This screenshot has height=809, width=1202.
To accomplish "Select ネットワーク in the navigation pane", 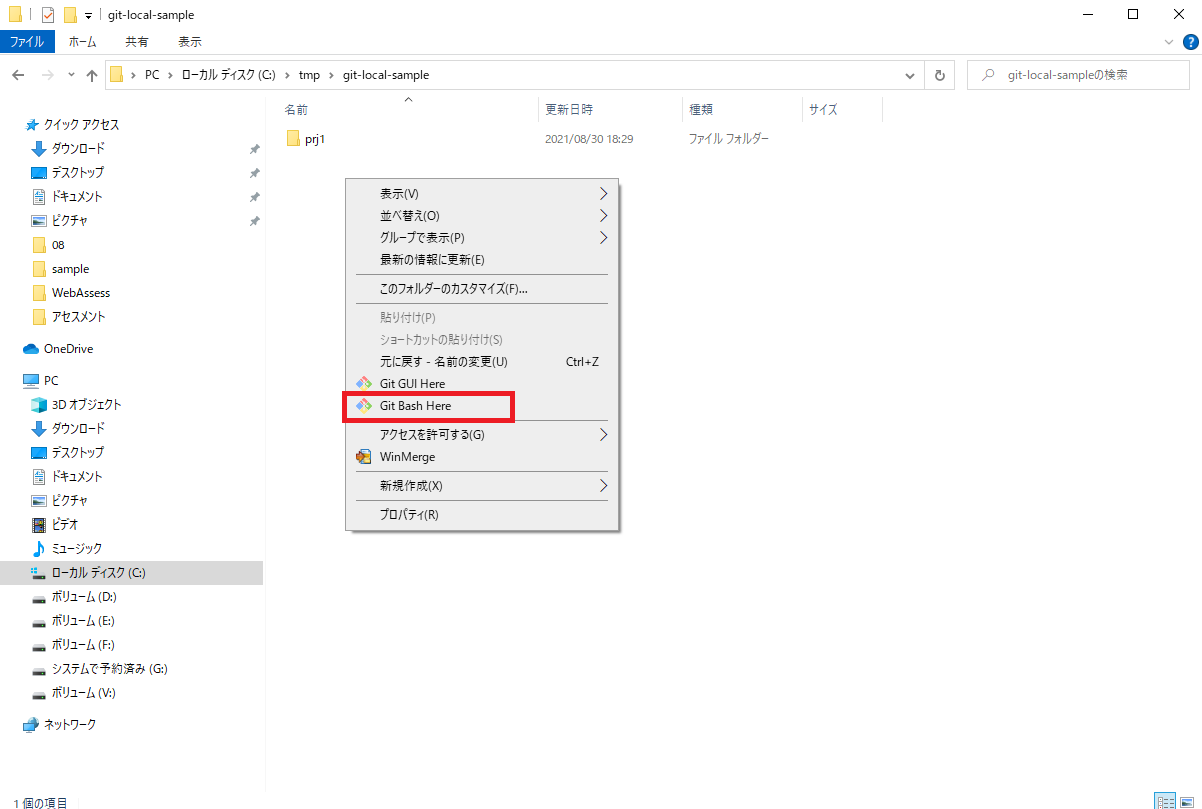I will click(69, 724).
